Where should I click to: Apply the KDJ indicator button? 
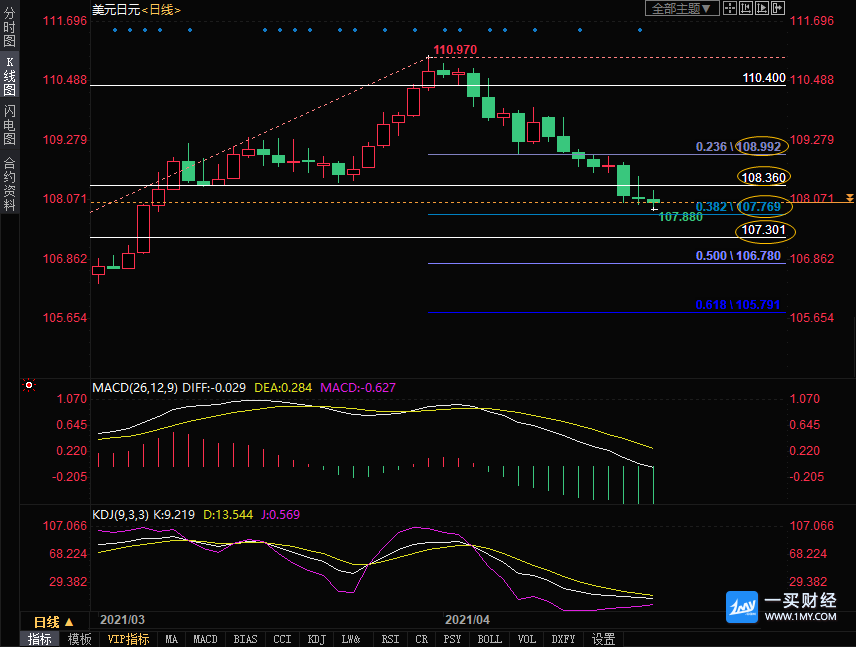point(317,639)
